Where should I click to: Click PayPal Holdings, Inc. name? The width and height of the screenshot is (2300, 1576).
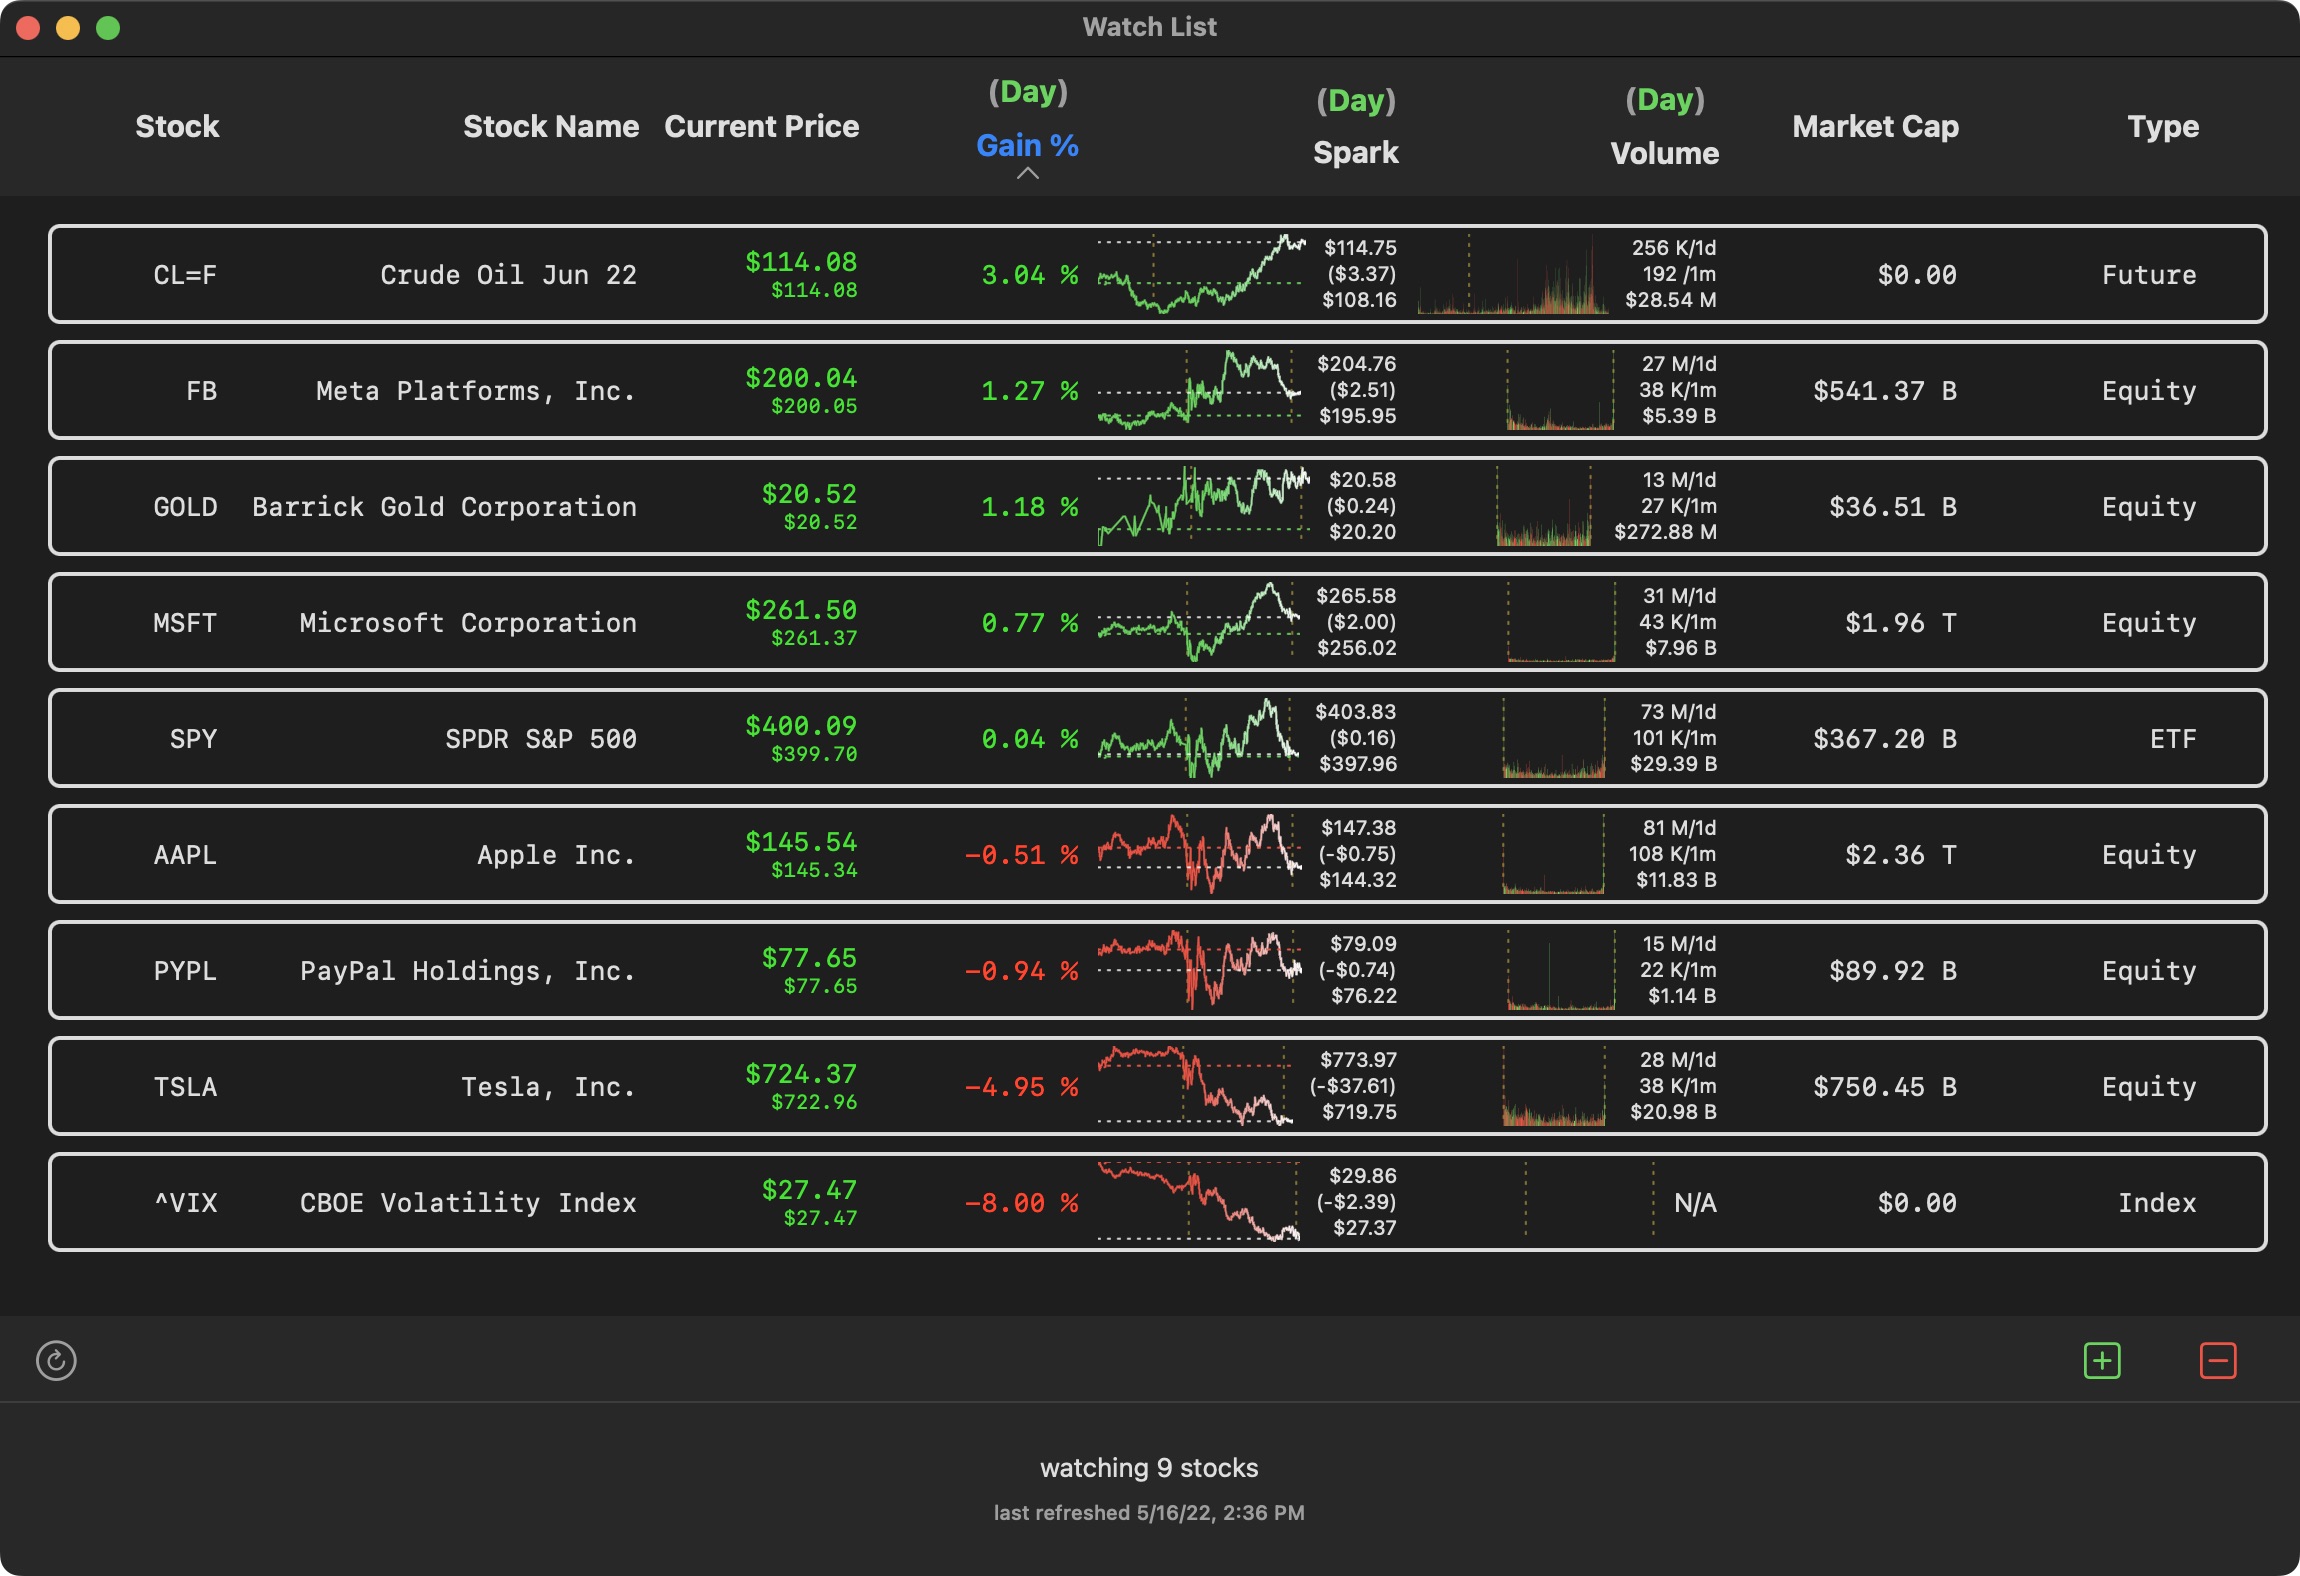click(x=468, y=971)
